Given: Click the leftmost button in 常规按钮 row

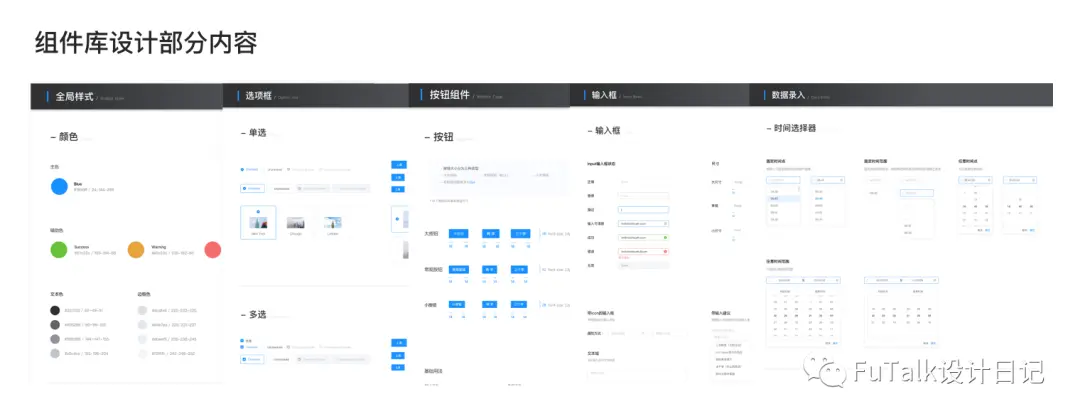Looking at the screenshot, I should (459, 269).
